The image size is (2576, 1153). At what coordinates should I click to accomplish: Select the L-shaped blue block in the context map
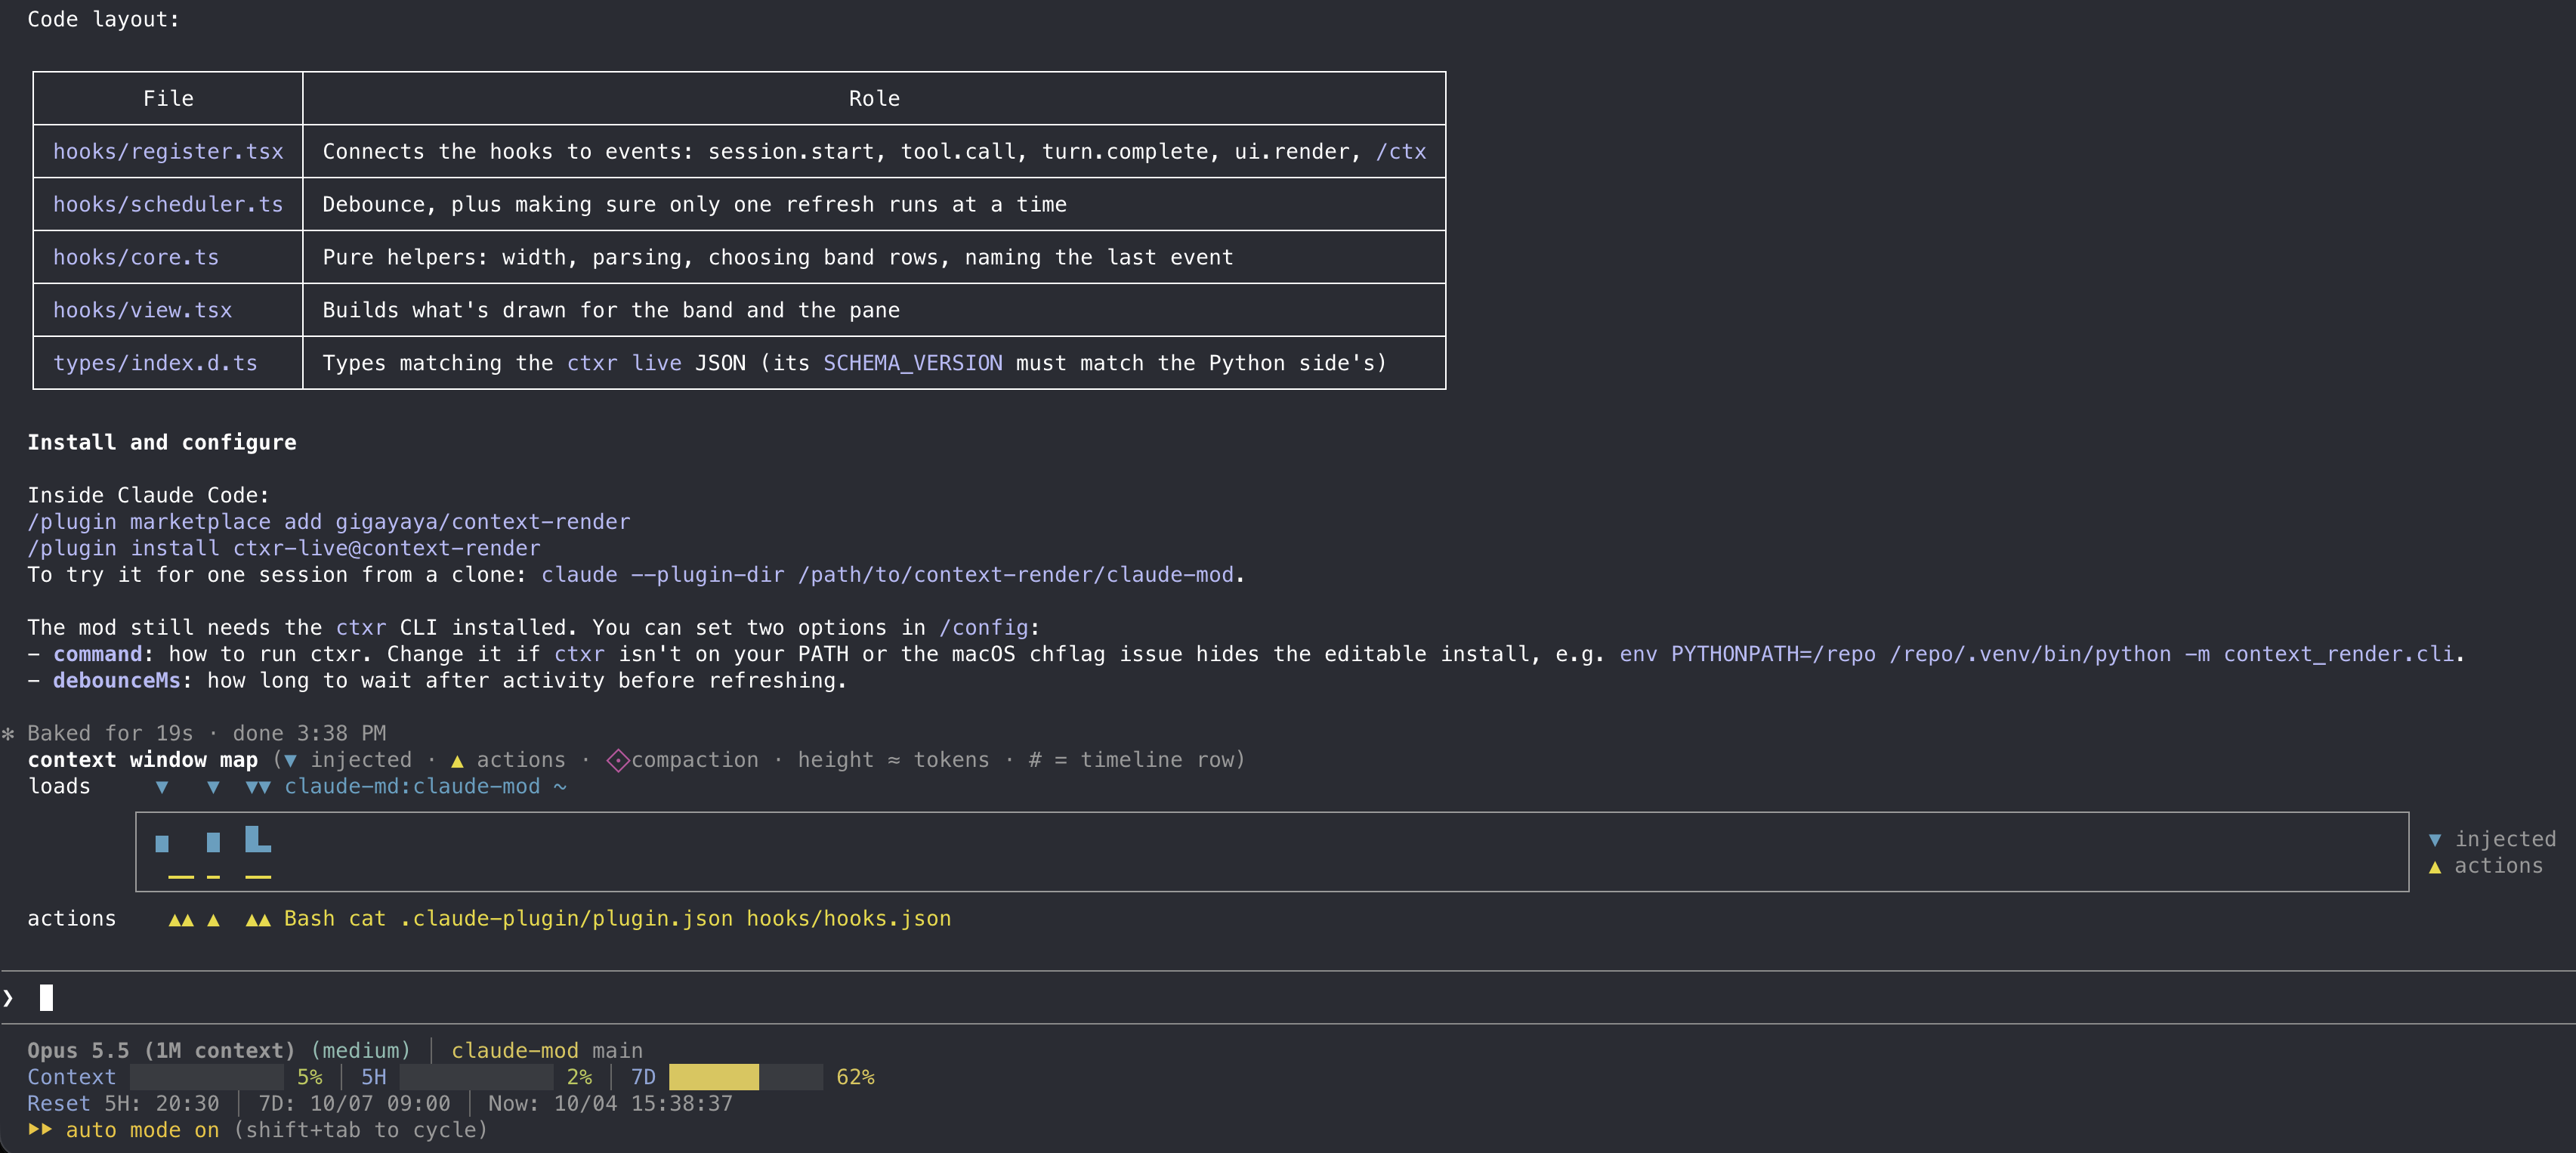coord(258,839)
